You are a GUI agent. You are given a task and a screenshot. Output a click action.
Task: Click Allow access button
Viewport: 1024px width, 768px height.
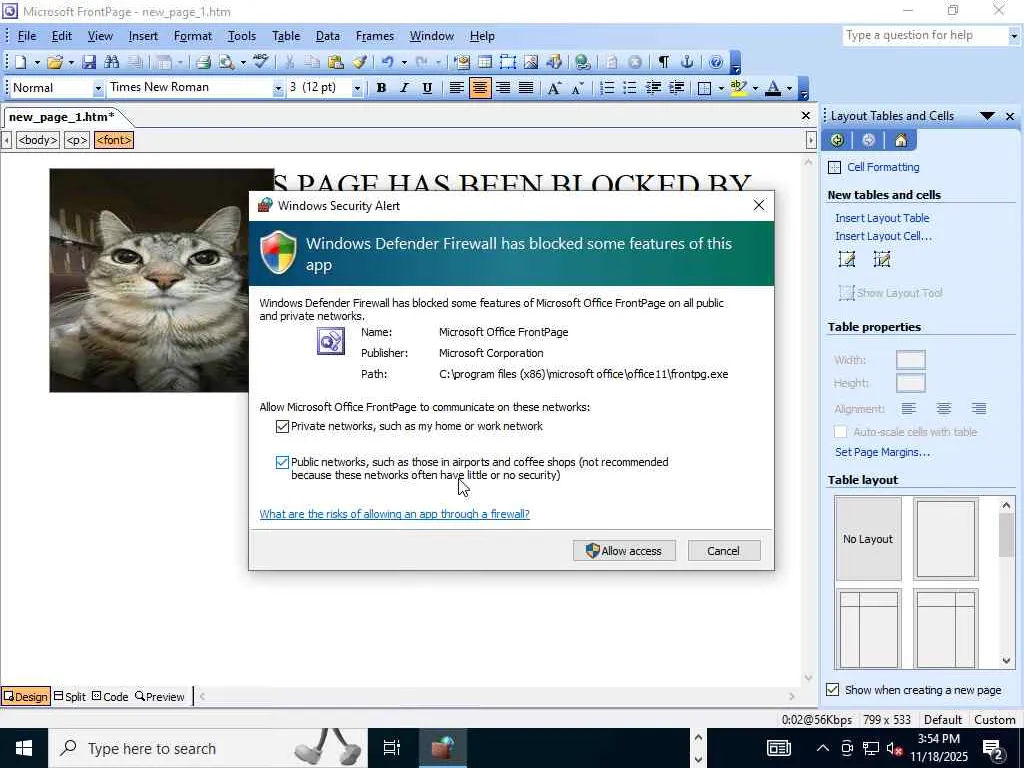pyautogui.click(x=624, y=551)
